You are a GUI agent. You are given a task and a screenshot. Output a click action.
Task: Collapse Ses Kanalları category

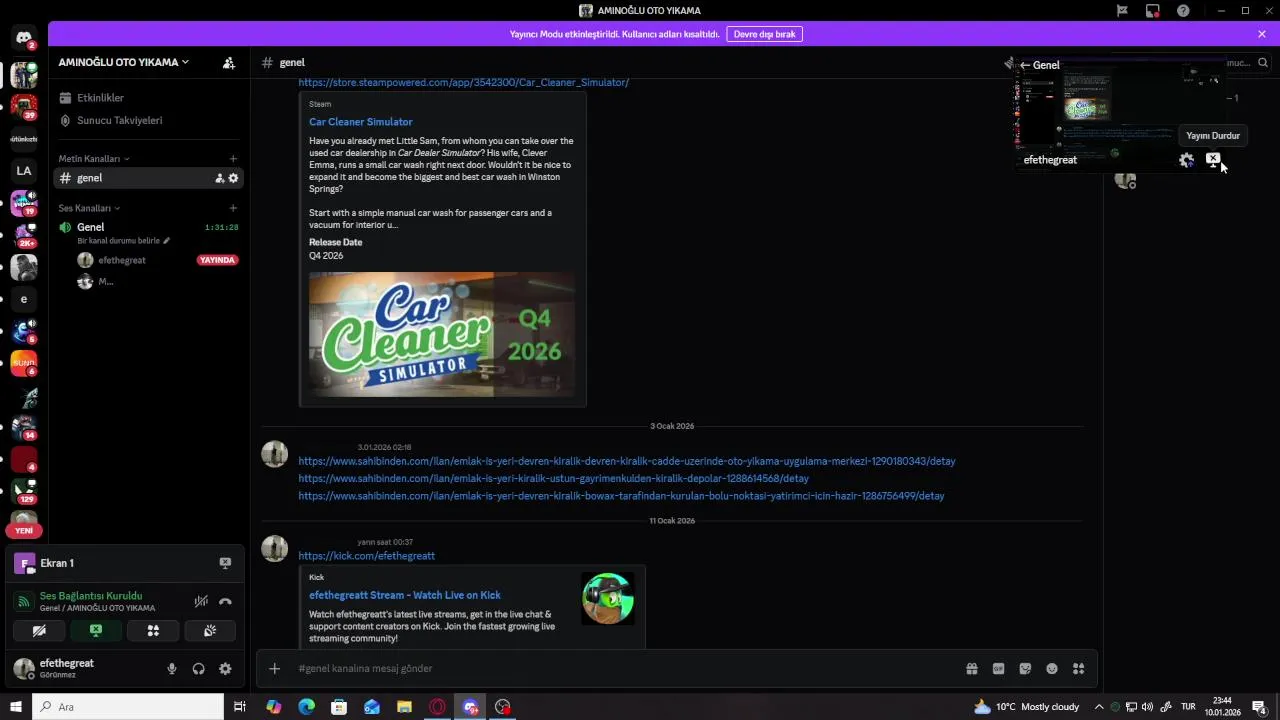[89, 208]
